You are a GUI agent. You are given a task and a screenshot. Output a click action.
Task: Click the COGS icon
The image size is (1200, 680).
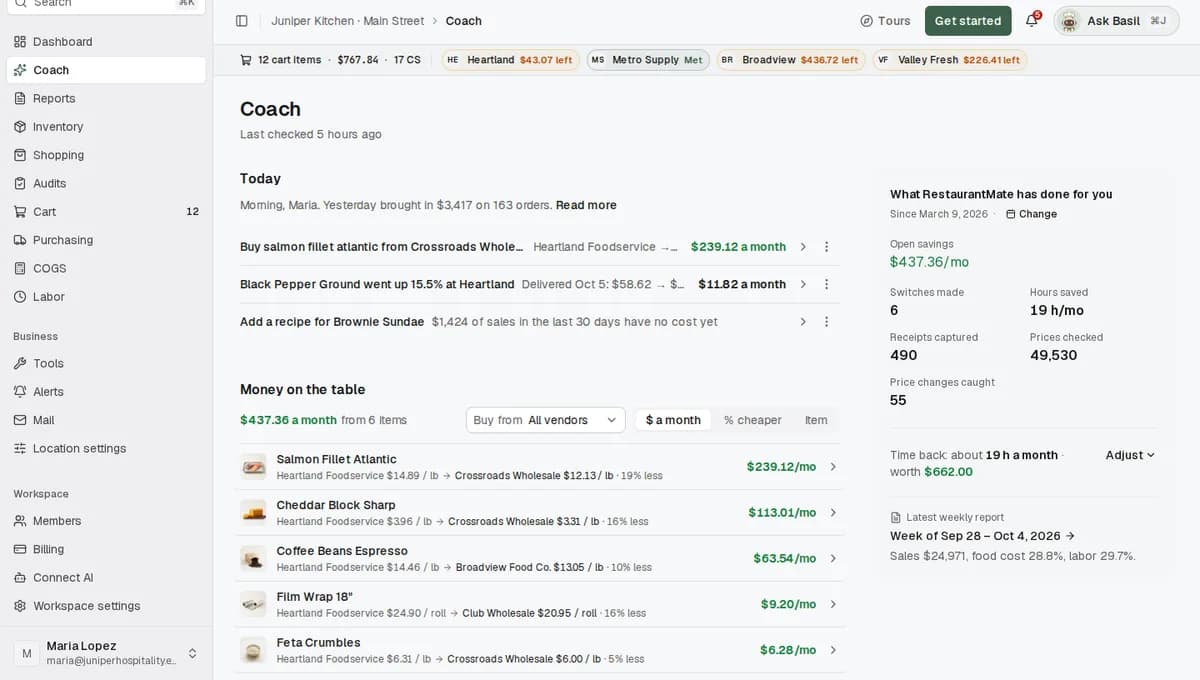click(20, 268)
